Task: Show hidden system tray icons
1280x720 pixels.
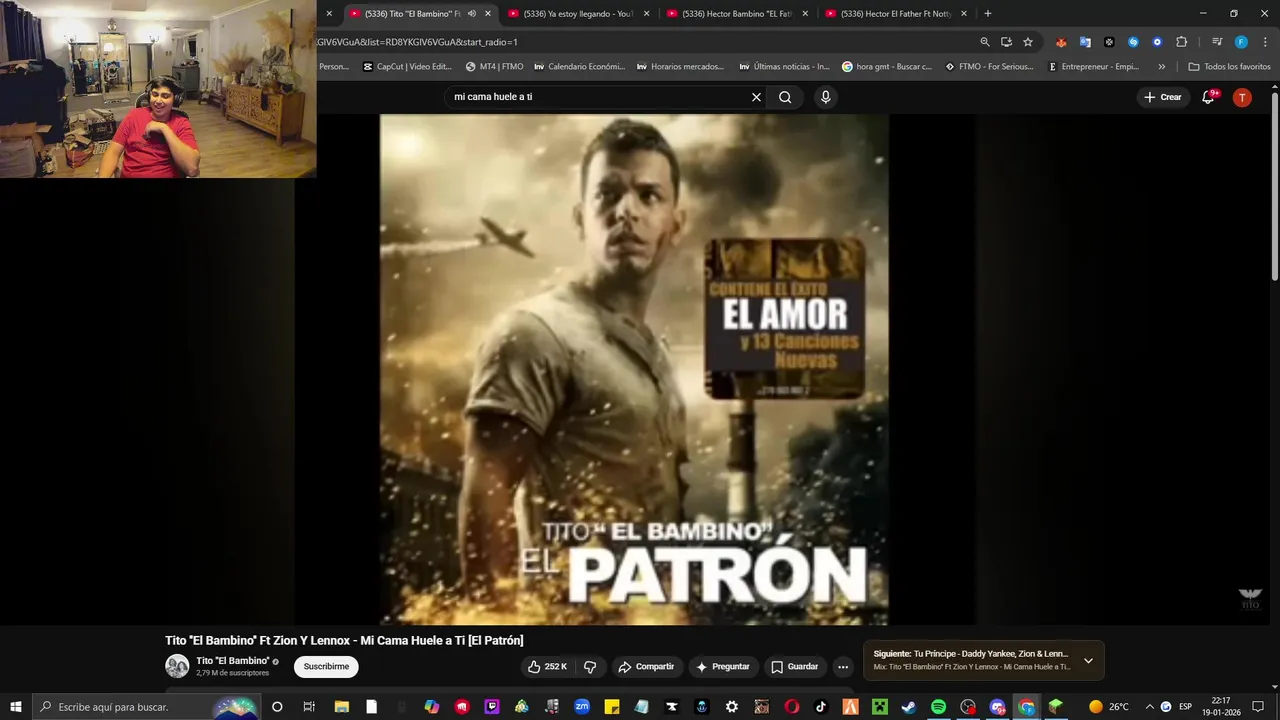Action: point(1149,707)
